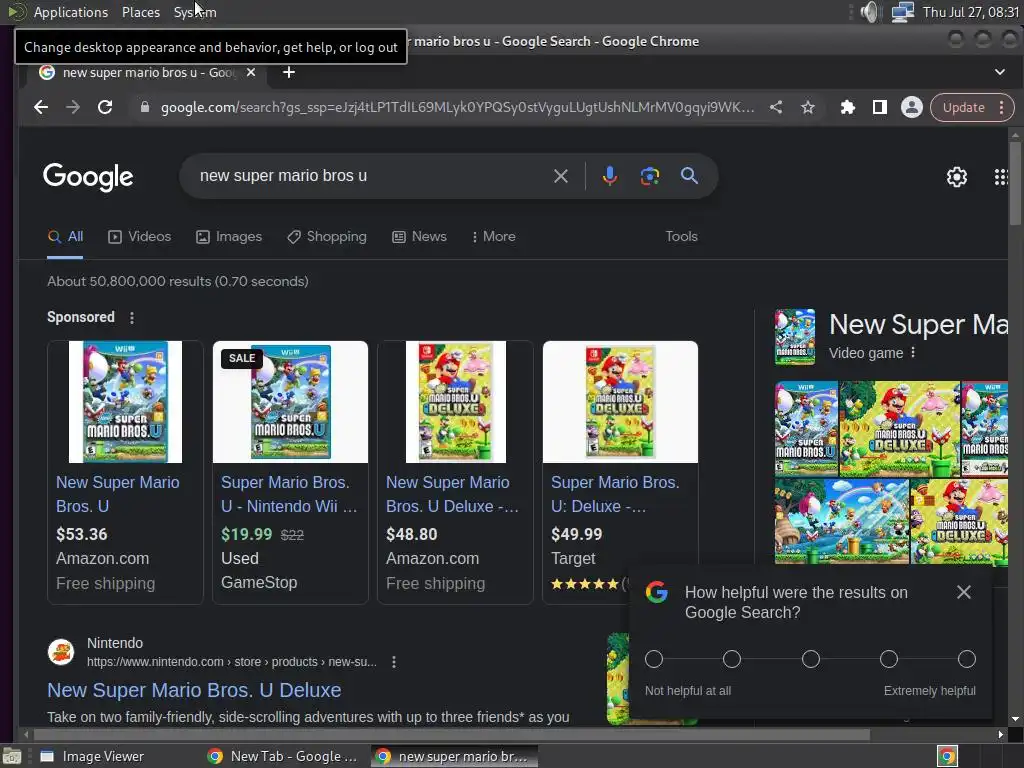Click the volume speaker tray icon
Viewport: 1024px width, 768px height.
871,12
